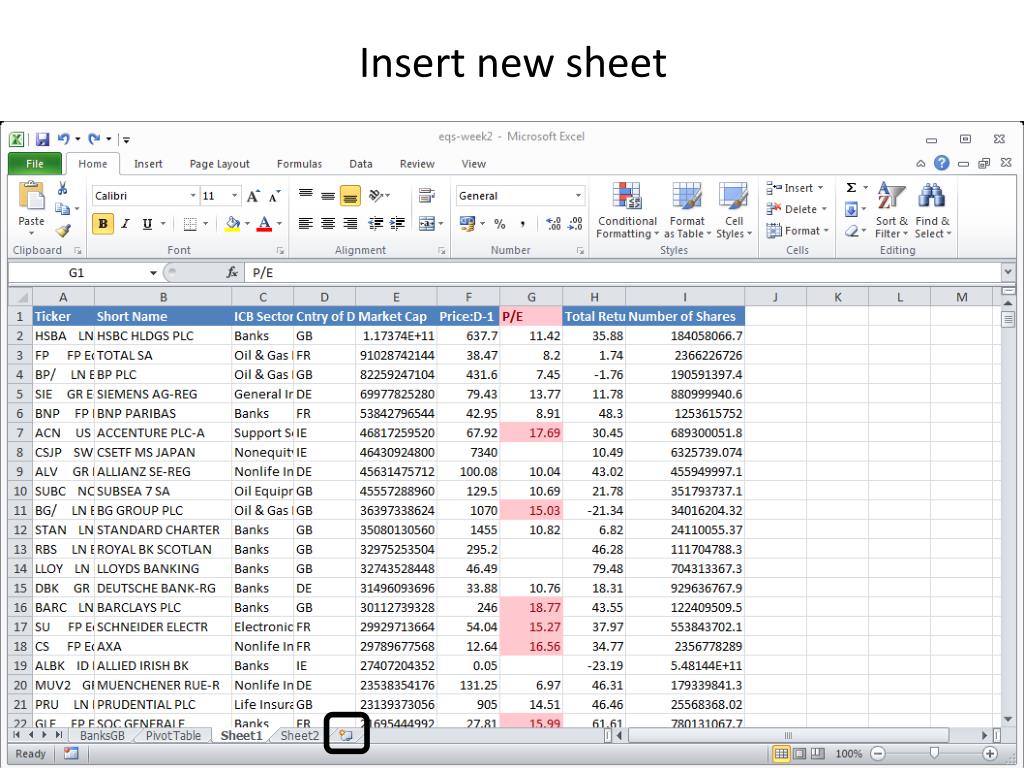Expand the Name Box dropdown arrow
1024x768 pixels.
point(153,273)
